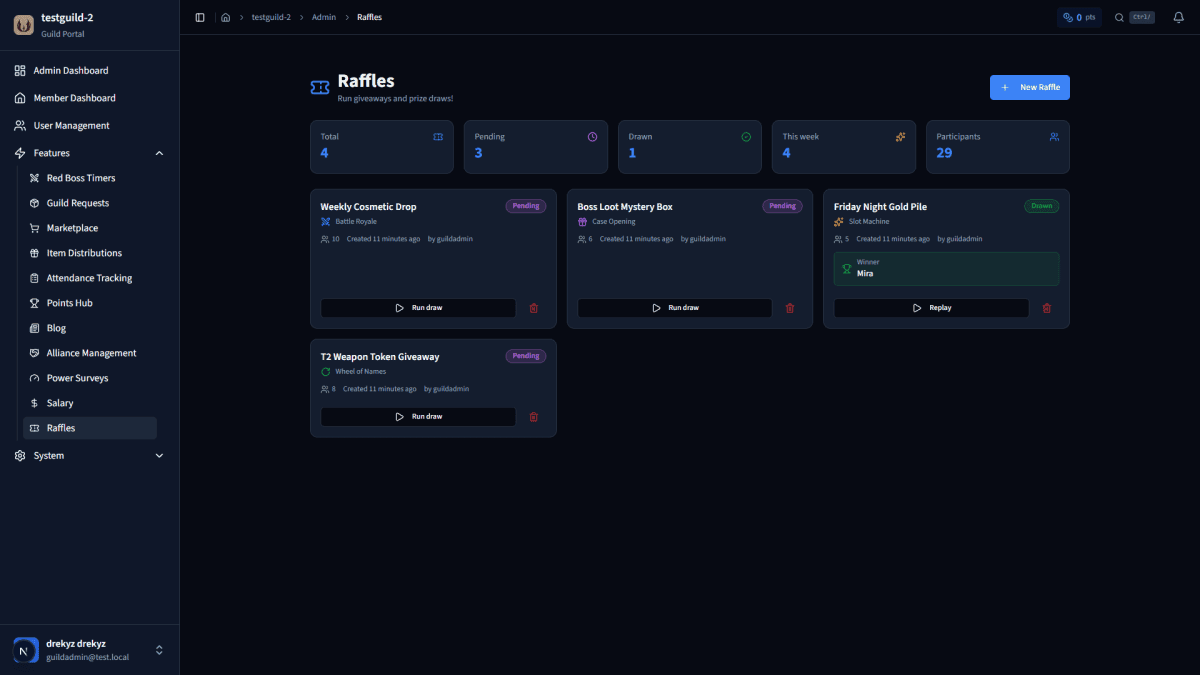Click the Drawn badge on Friday Night Gold Pile
Image resolution: width=1200 pixels, height=675 pixels.
pos(1041,206)
